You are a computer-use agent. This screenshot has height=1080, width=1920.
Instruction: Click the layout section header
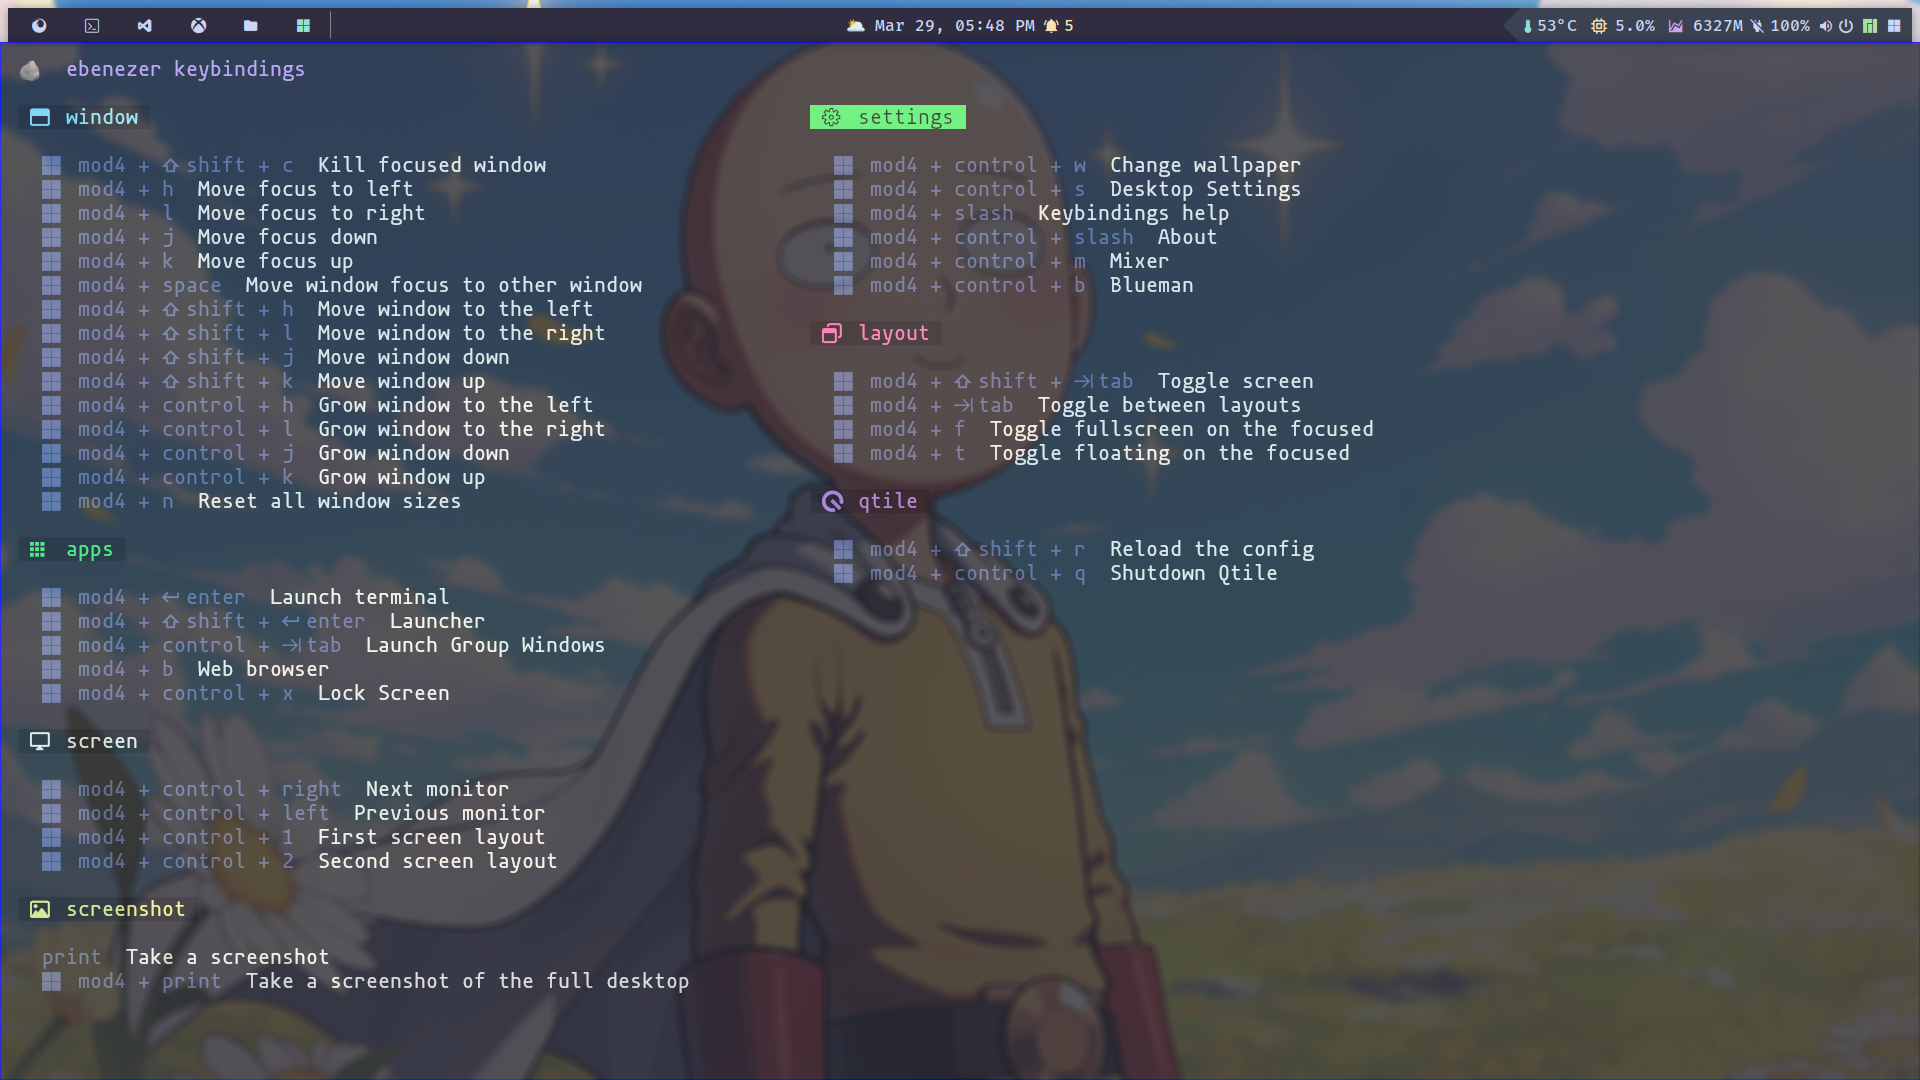coord(876,333)
